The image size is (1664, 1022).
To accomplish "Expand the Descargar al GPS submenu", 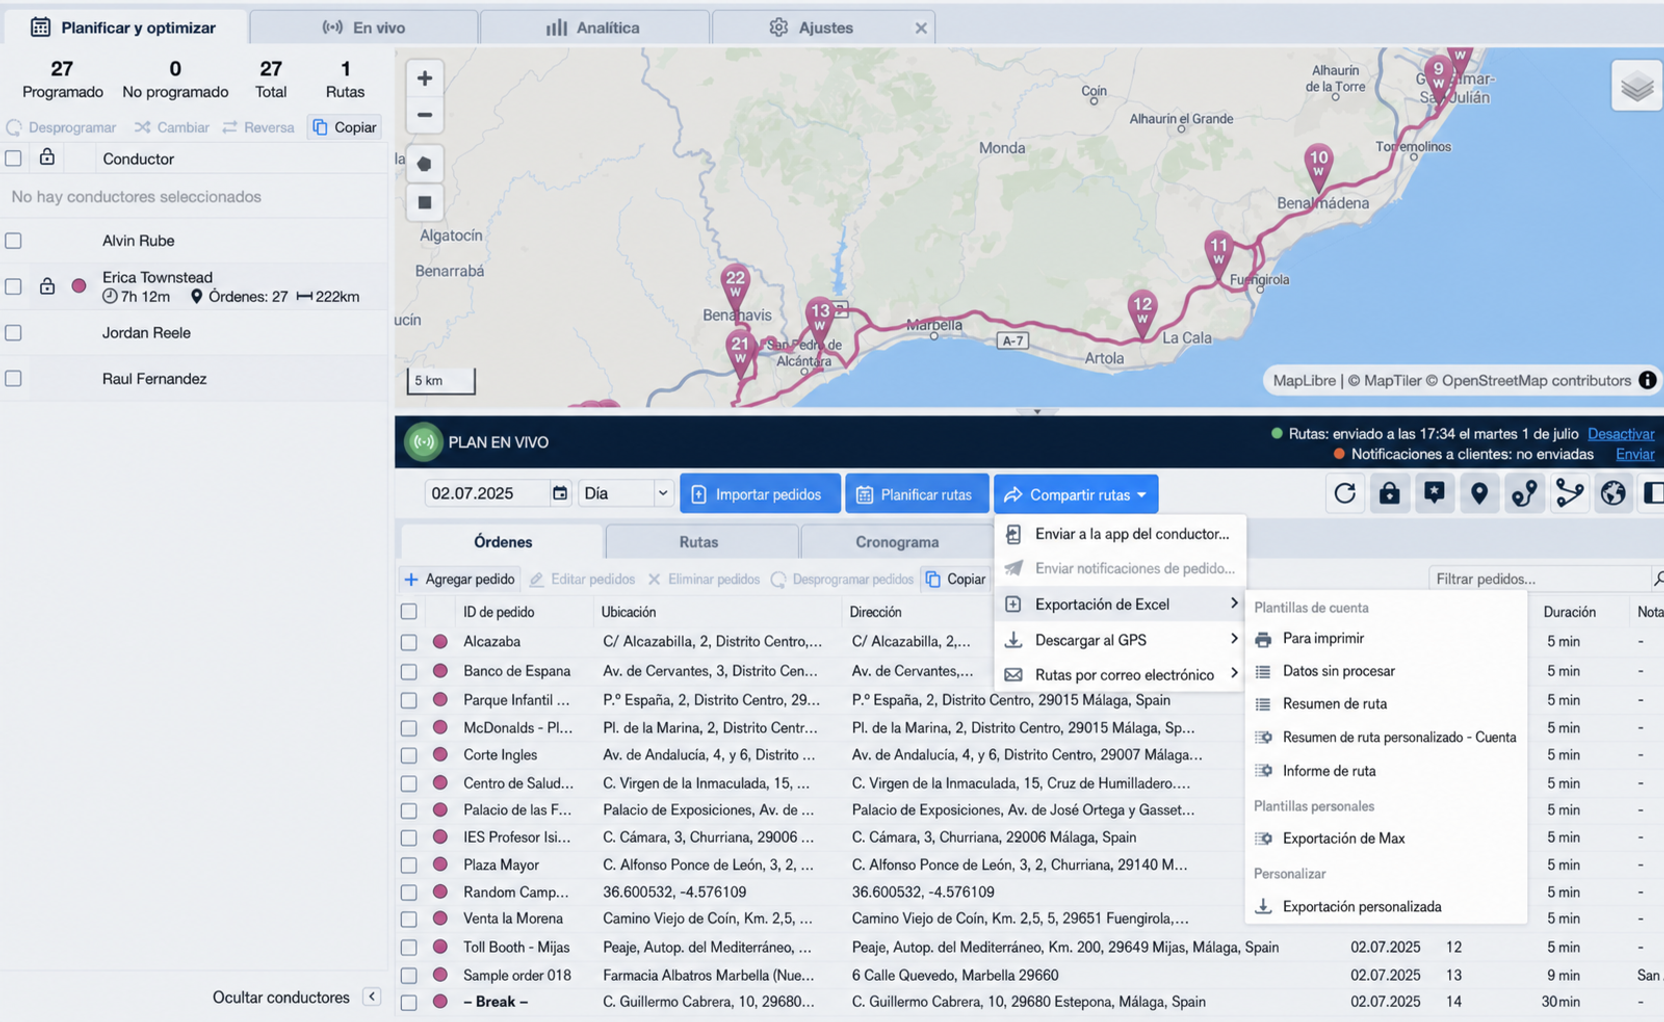I will [x=1120, y=640].
